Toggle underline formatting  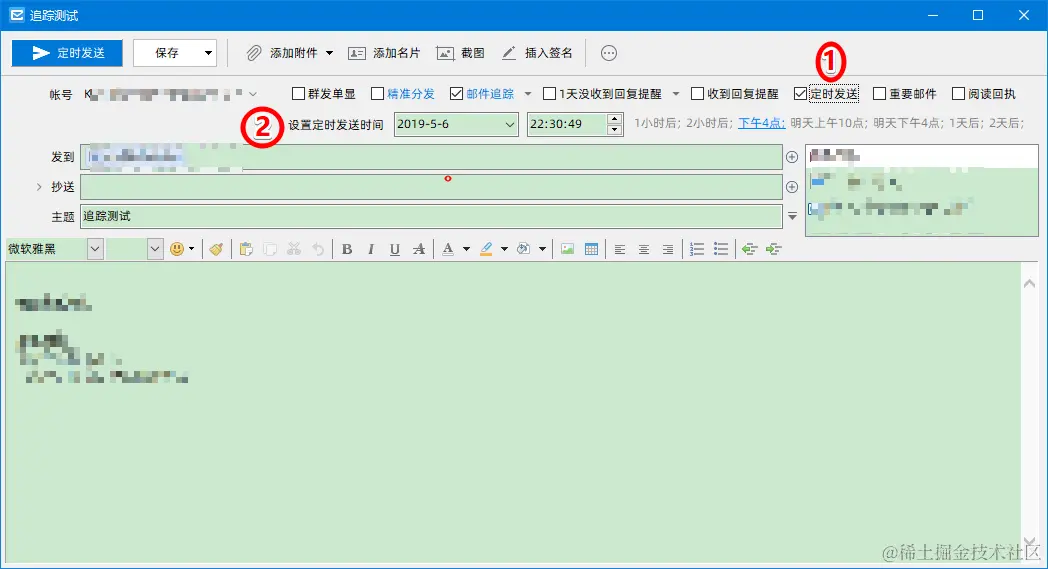(395, 249)
